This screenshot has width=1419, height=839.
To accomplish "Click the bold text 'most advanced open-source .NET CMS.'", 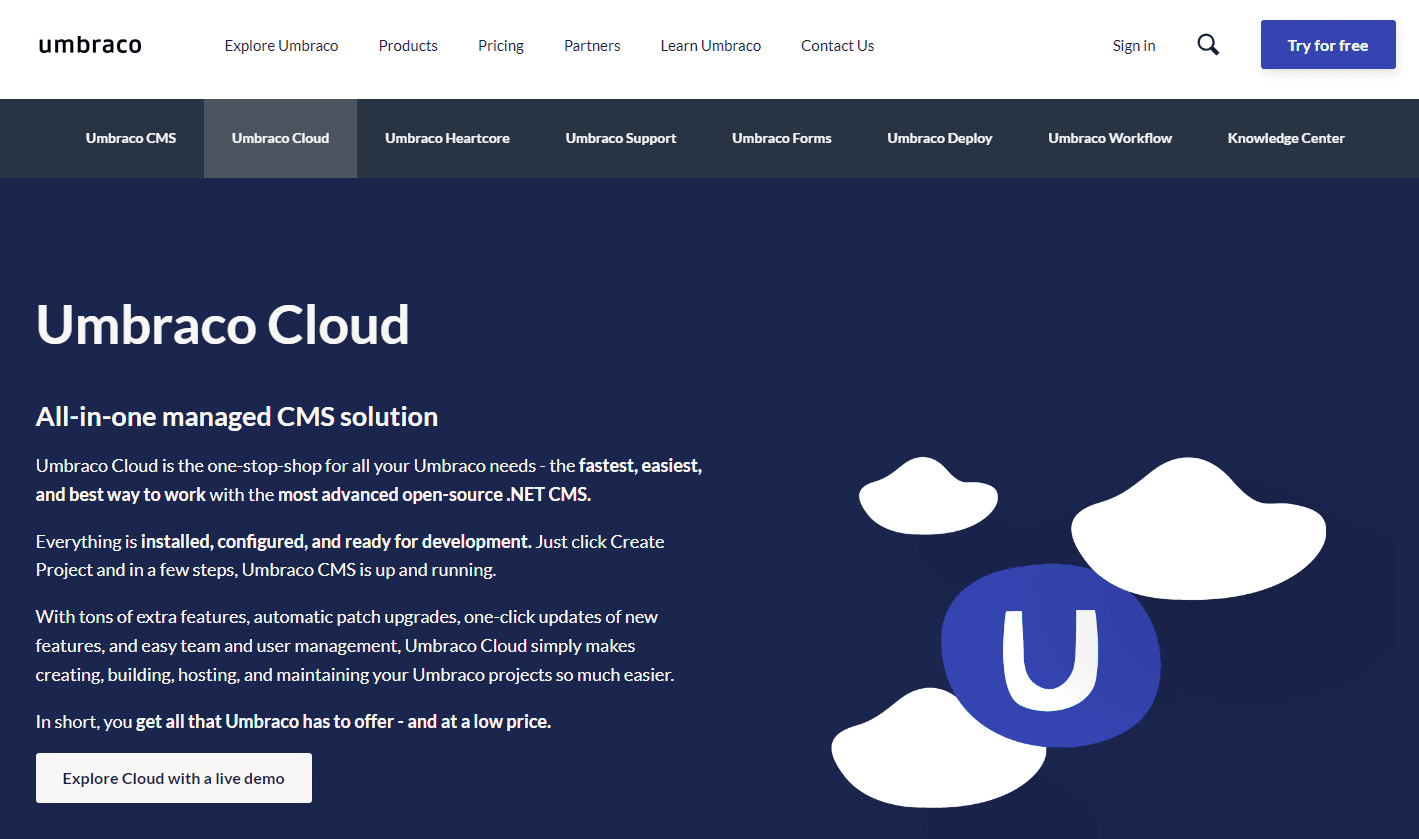I will point(434,494).
